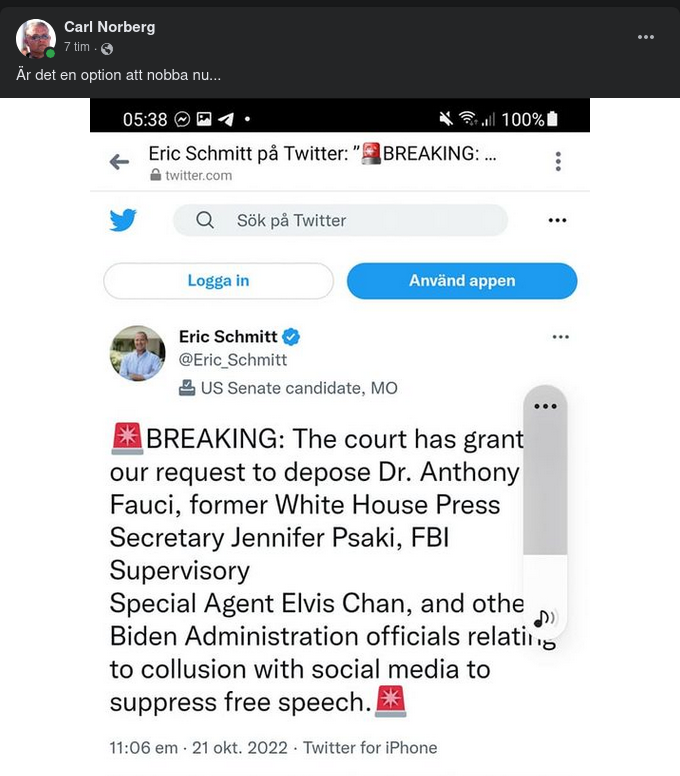
Task: Tap the volume panel three-dot icon
Action: click(x=545, y=406)
